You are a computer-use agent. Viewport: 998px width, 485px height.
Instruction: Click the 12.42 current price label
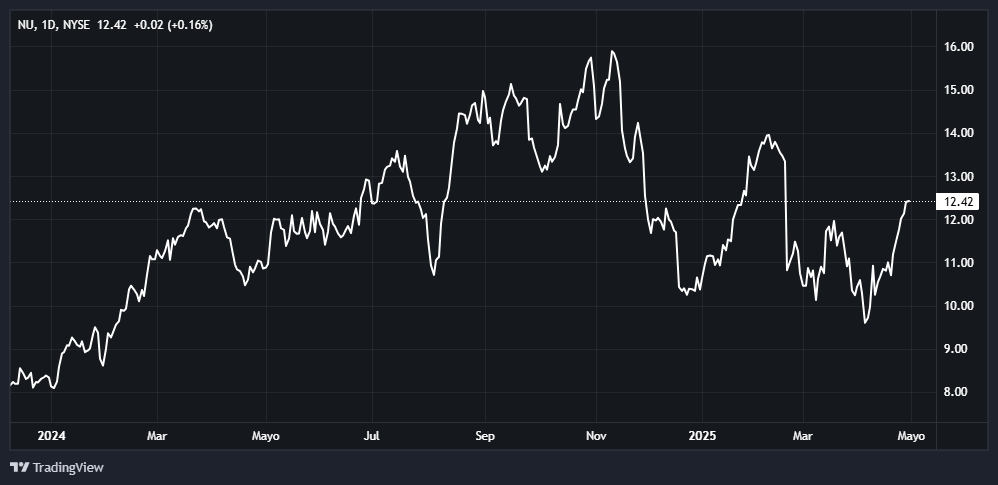click(111, 25)
